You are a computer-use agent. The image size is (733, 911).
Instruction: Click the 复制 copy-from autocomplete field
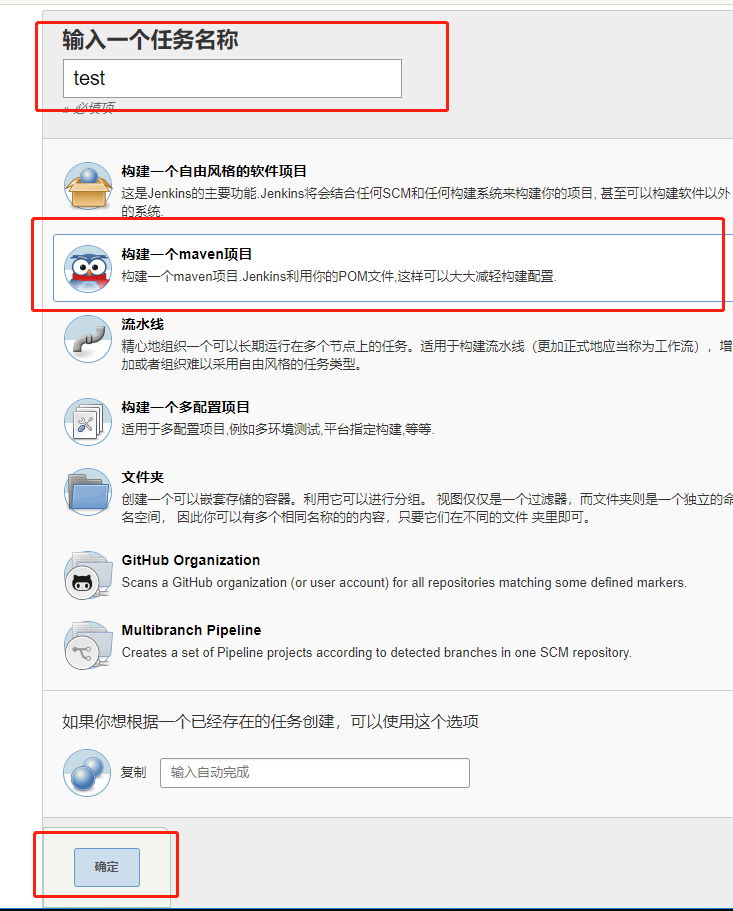315,773
